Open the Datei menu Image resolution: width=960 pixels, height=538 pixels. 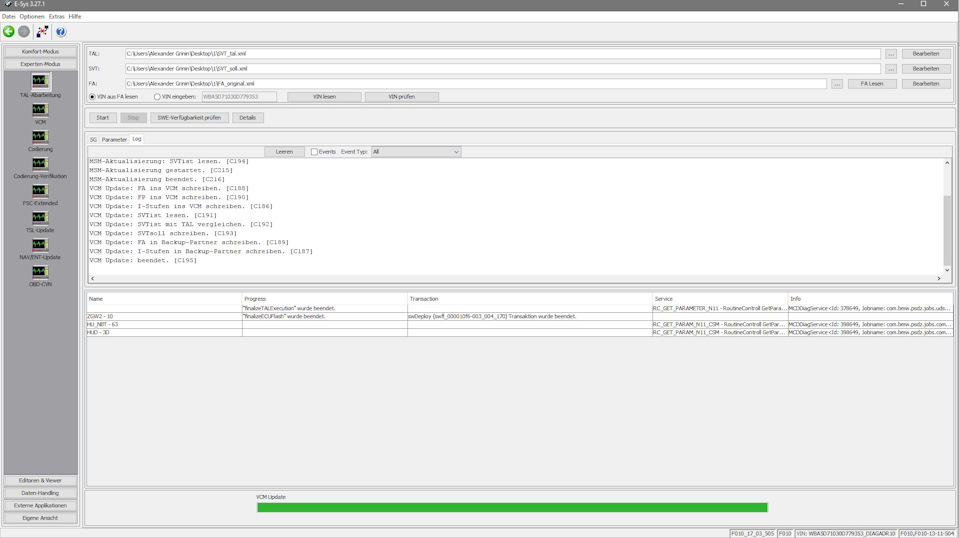tap(9, 17)
